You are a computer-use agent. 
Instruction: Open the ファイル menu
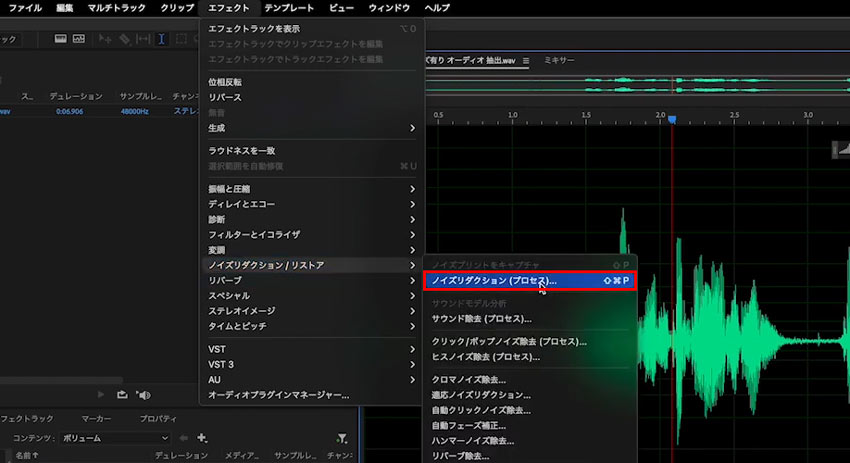pyautogui.click(x=25, y=8)
